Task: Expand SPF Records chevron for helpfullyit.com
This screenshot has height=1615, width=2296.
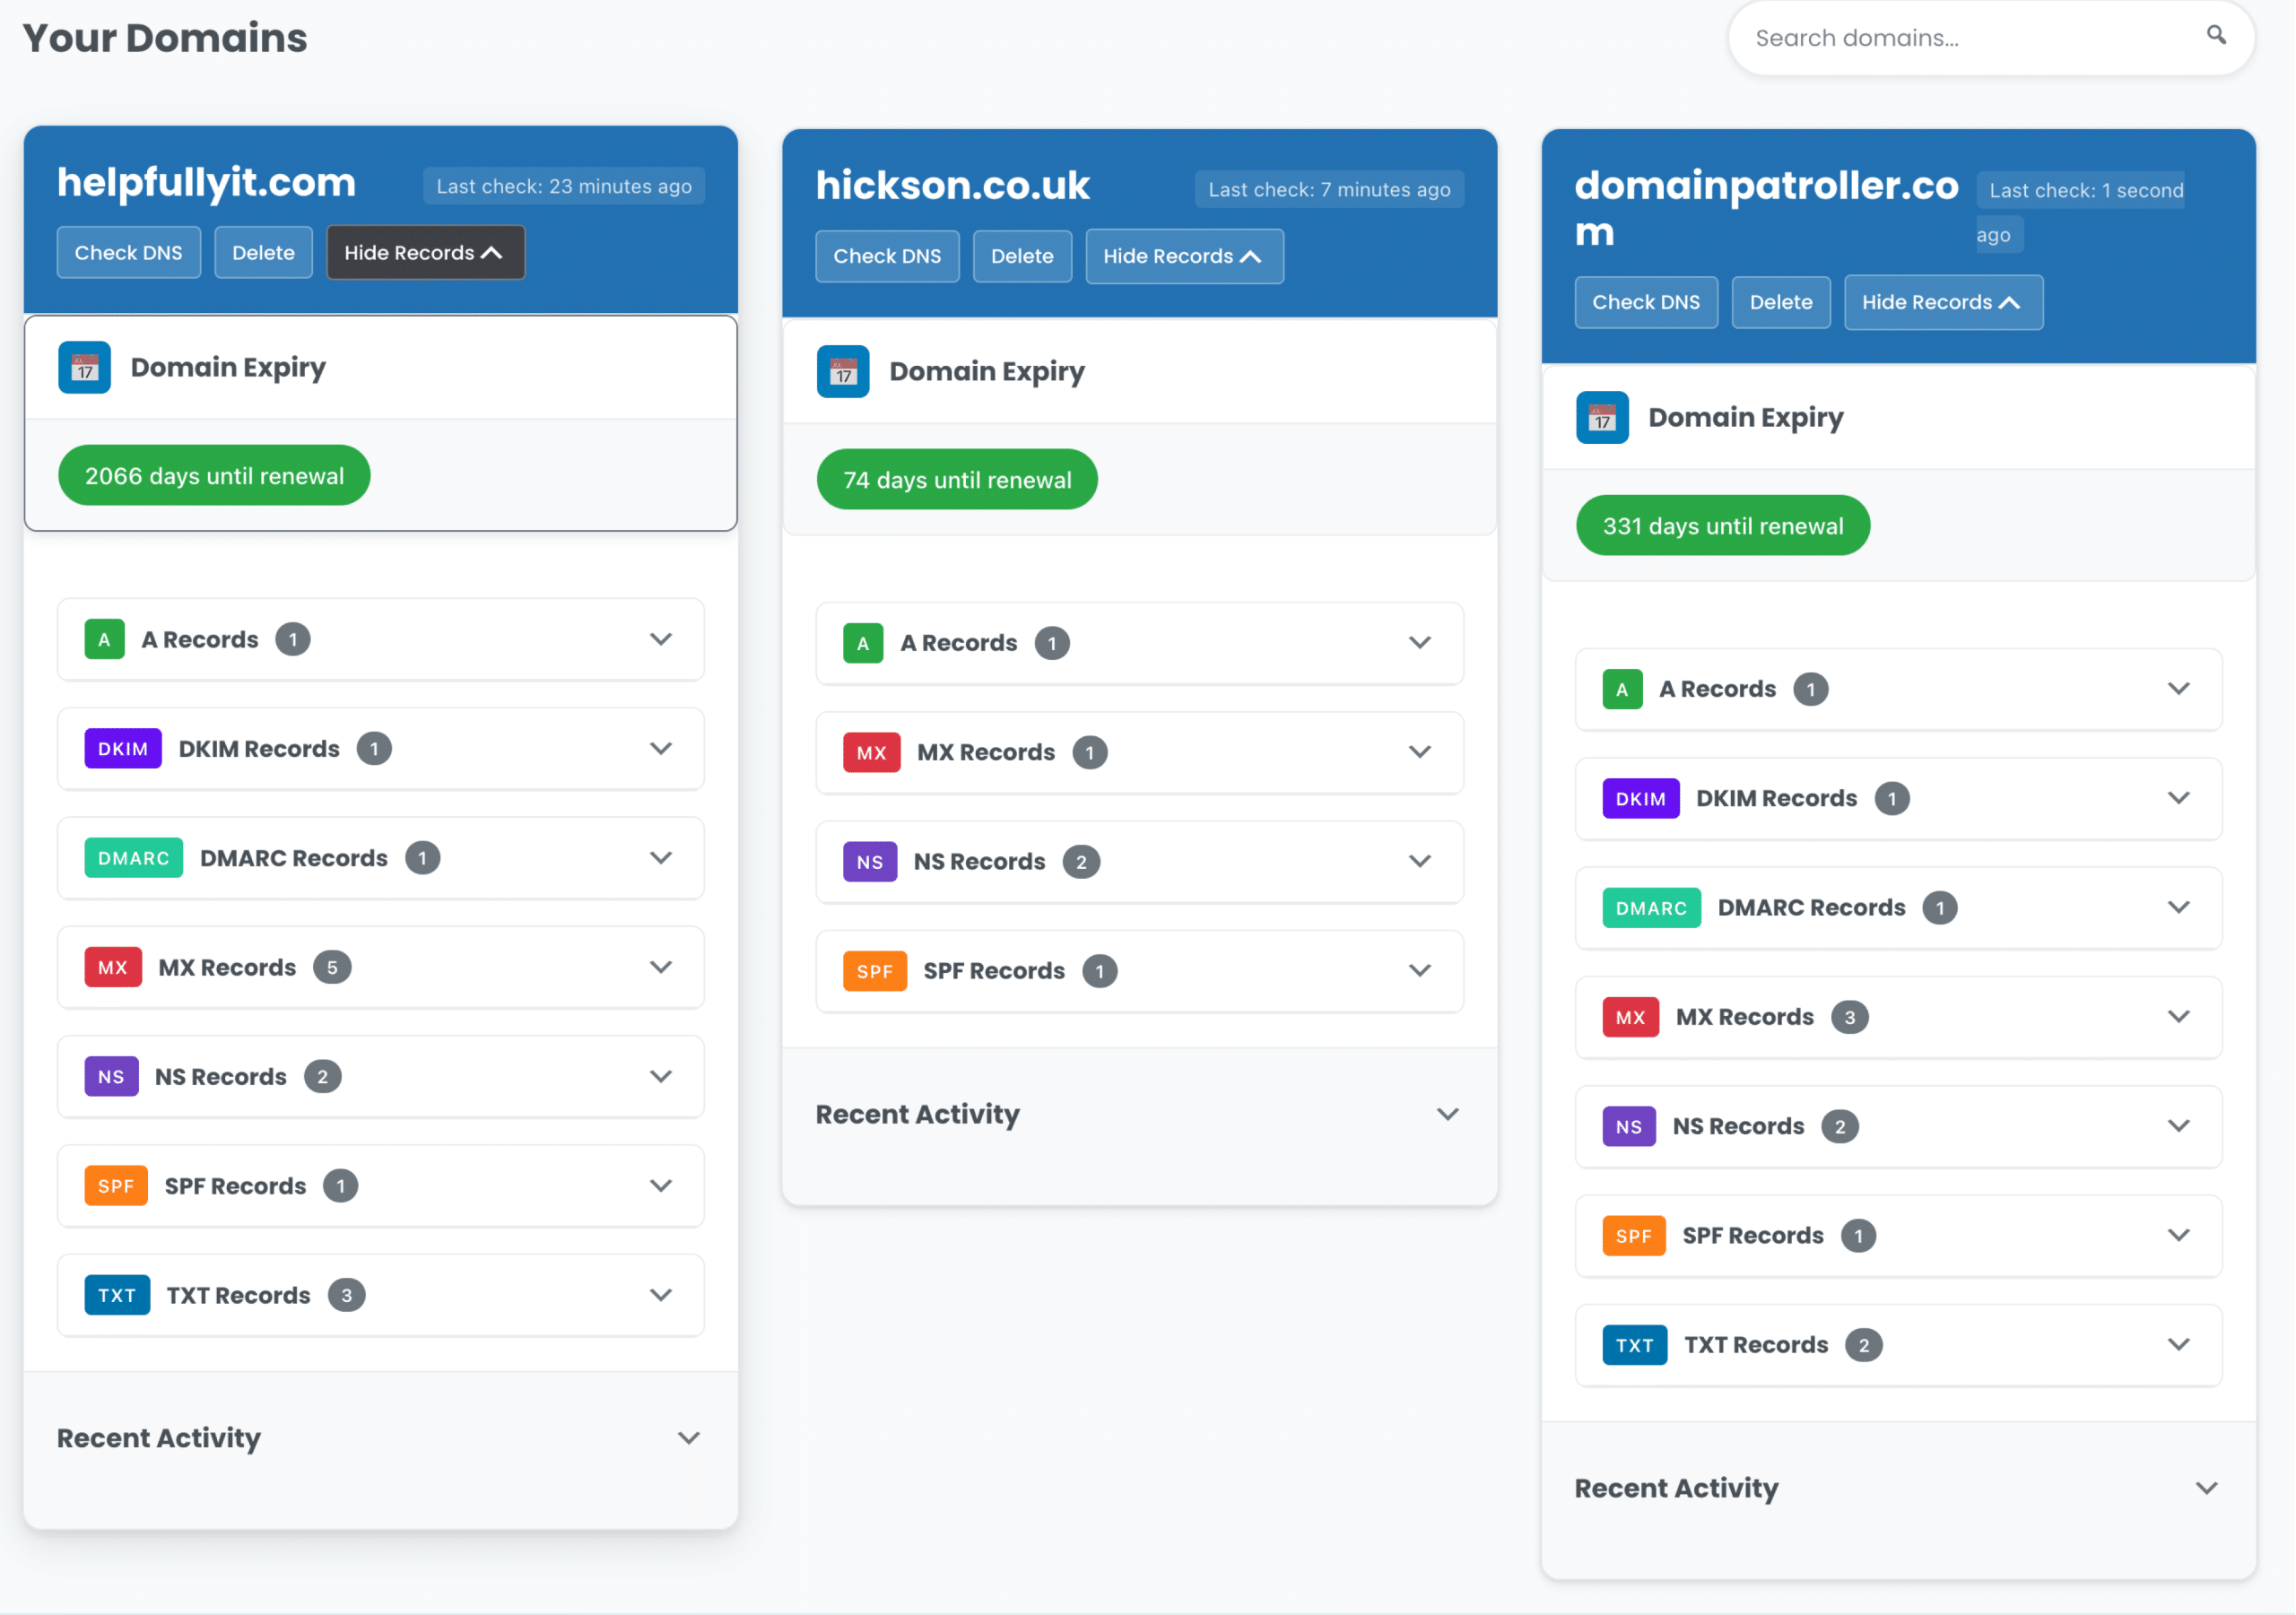Action: 661,1186
